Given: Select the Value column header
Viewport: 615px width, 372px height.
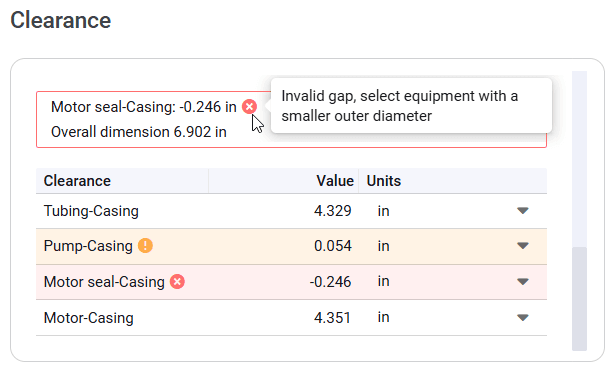Looking at the screenshot, I should pos(335,181).
